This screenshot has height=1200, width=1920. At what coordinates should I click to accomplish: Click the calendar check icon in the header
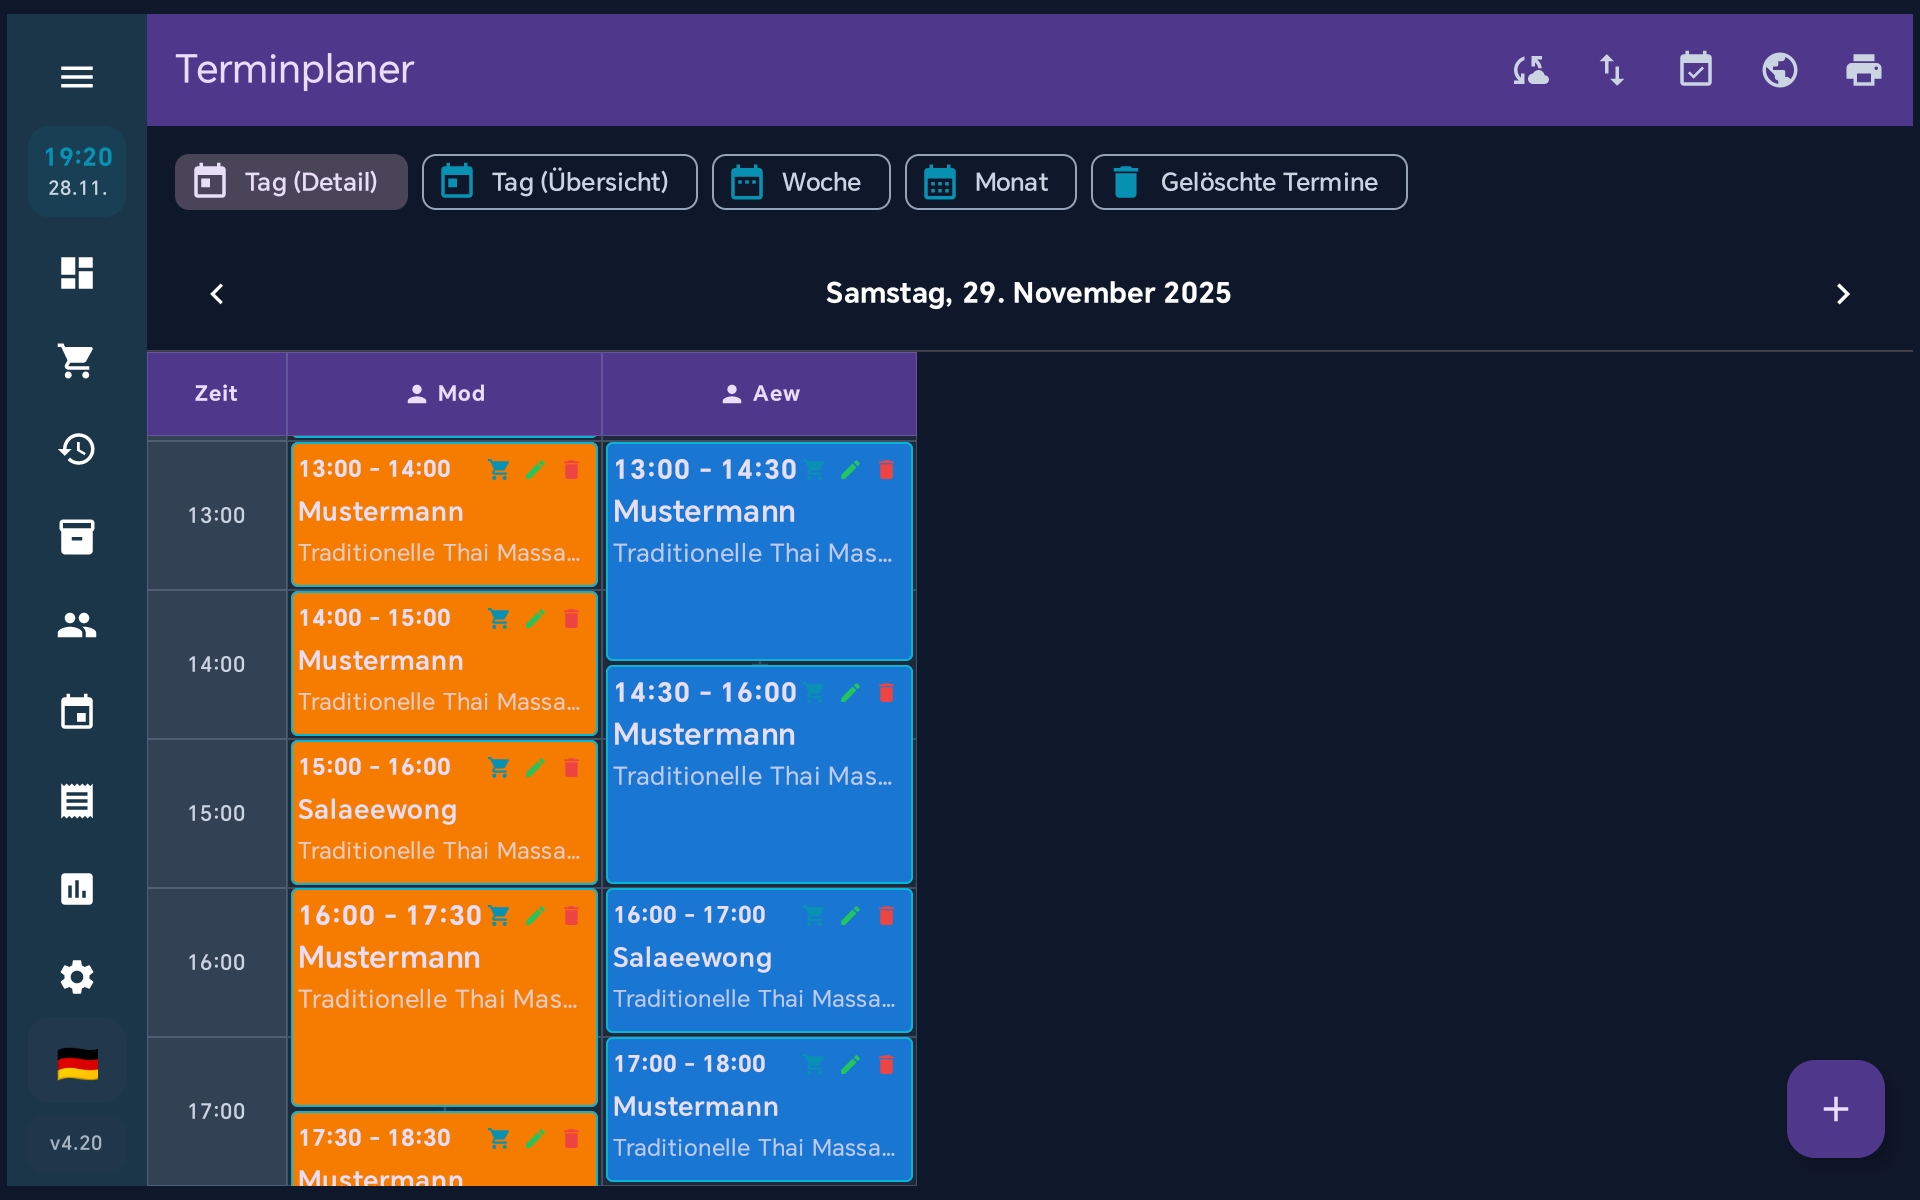click(1695, 70)
